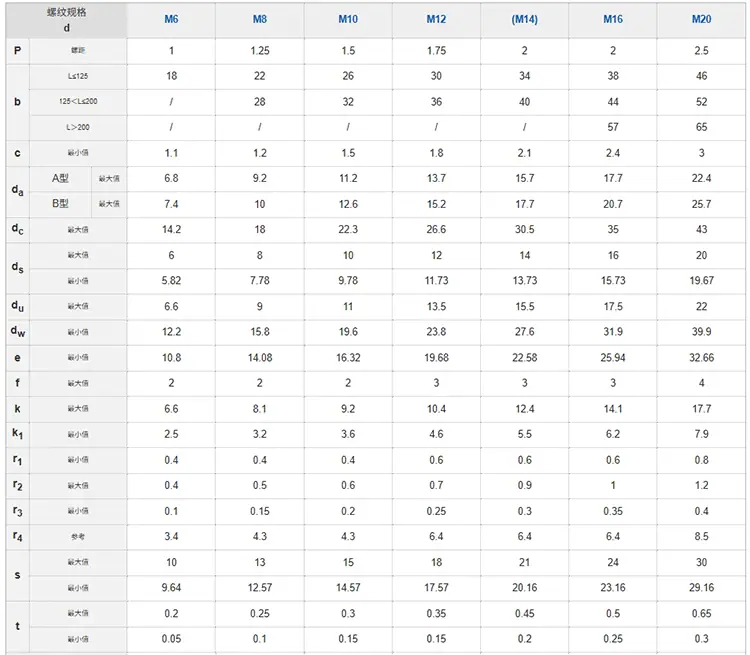Select the M6 pitch value 1
This screenshot has height=655, width=750.
[x=171, y=51]
